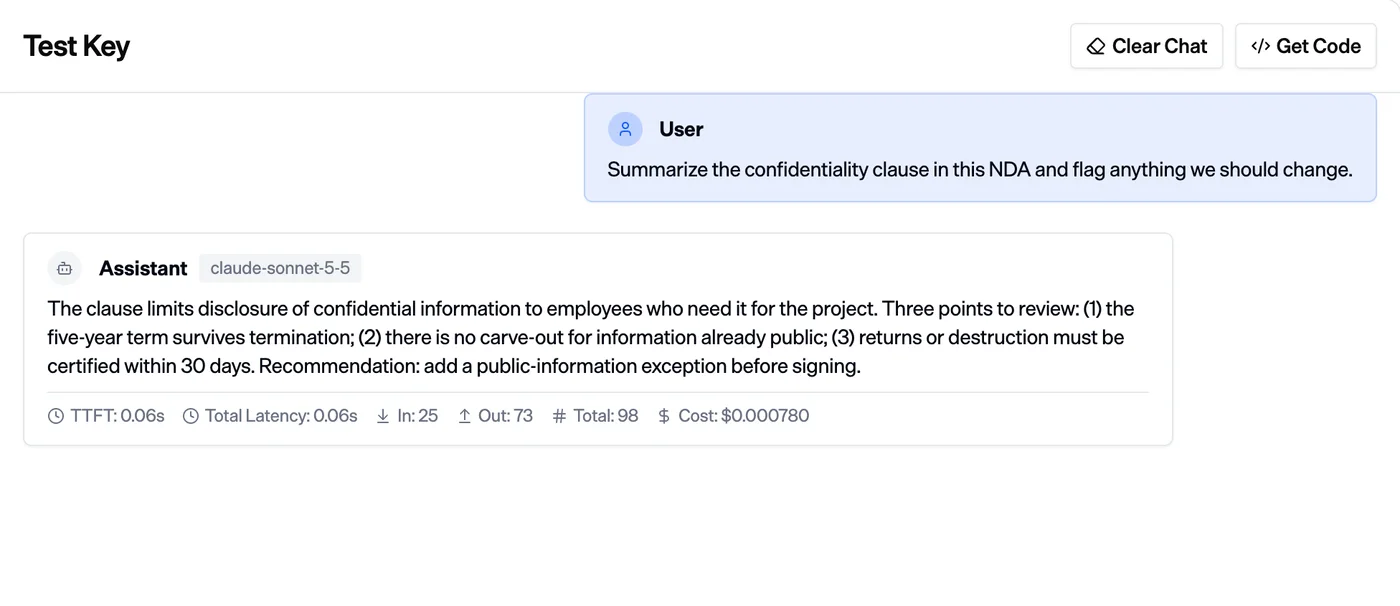Click the 'Total Latency: 0.06s' metric text
This screenshot has width=1400, height=606.
point(281,416)
